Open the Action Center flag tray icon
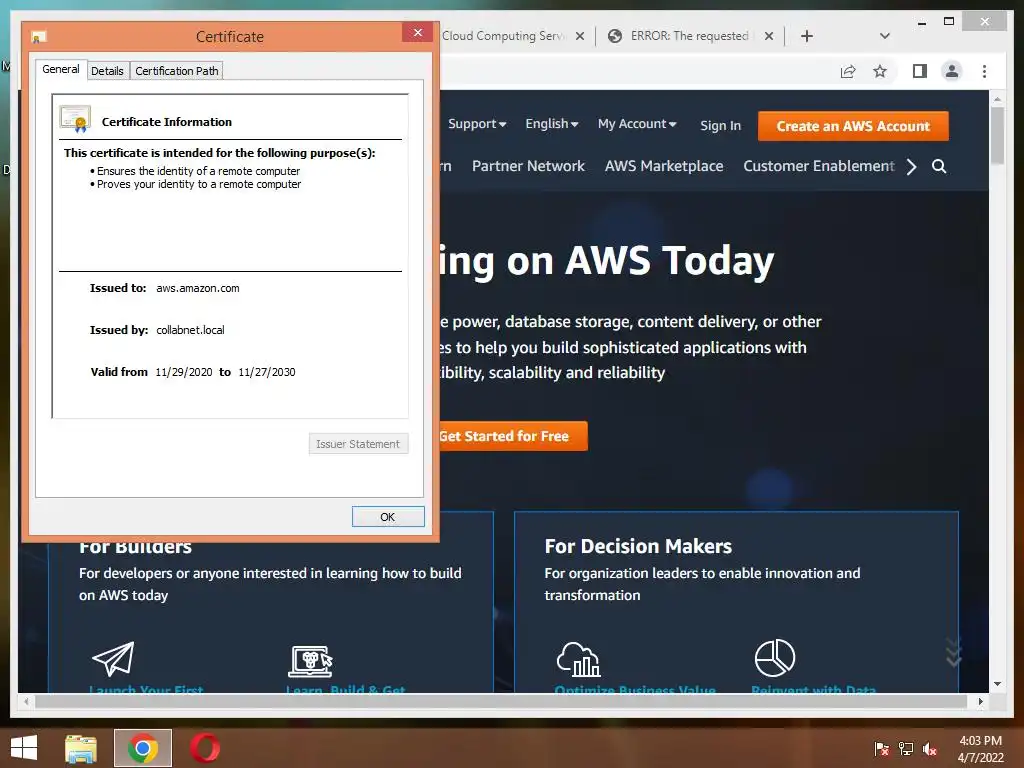Screen dimensions: 1024x768 tap(882, 748)
